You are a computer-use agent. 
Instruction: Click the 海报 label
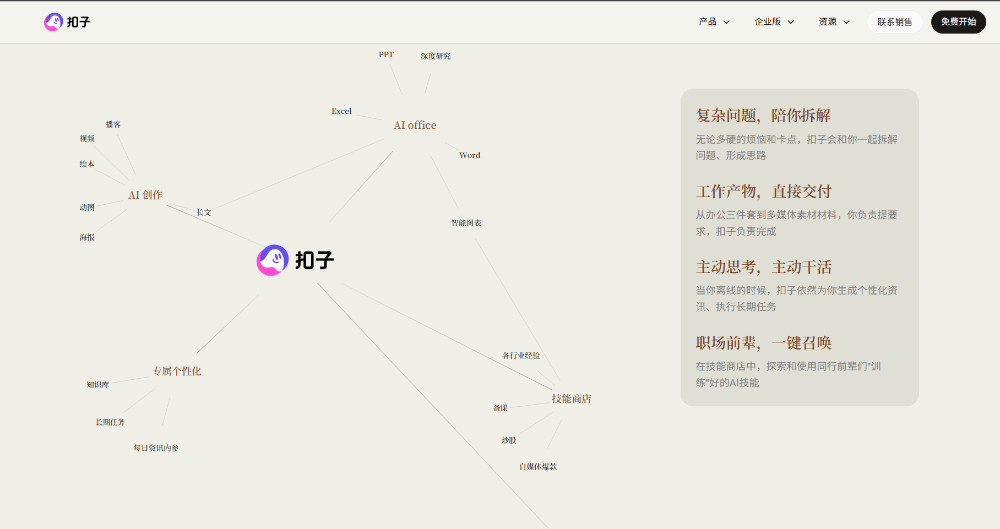tap(87, 237)
